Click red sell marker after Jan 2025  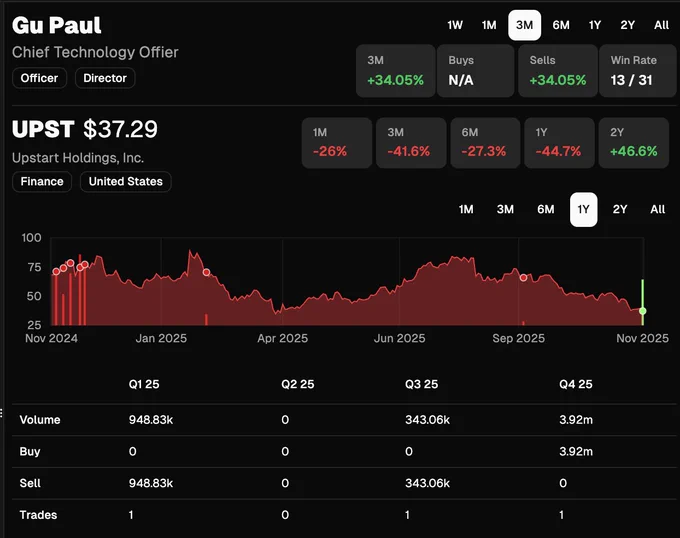[x=206, y=272]
